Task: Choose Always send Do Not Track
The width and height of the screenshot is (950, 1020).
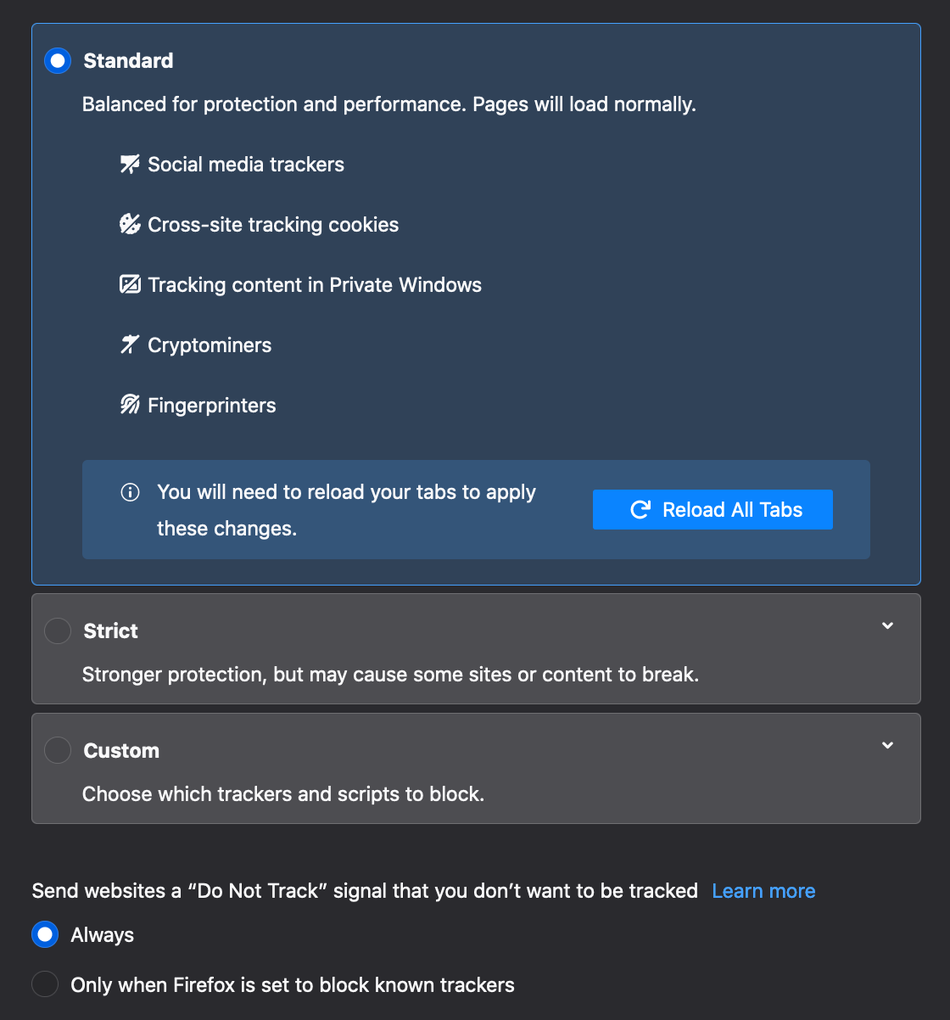Action: coord(45,935)
